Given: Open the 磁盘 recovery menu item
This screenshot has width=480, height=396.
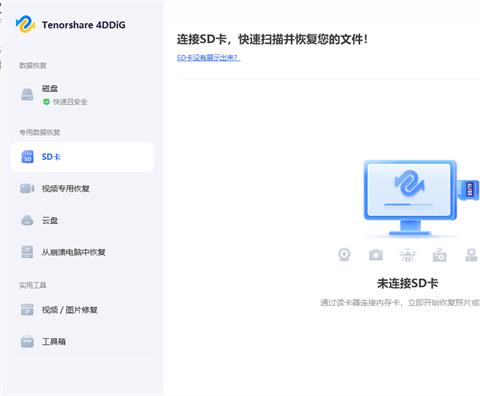Looking at the screenshot, I should 82,95.
